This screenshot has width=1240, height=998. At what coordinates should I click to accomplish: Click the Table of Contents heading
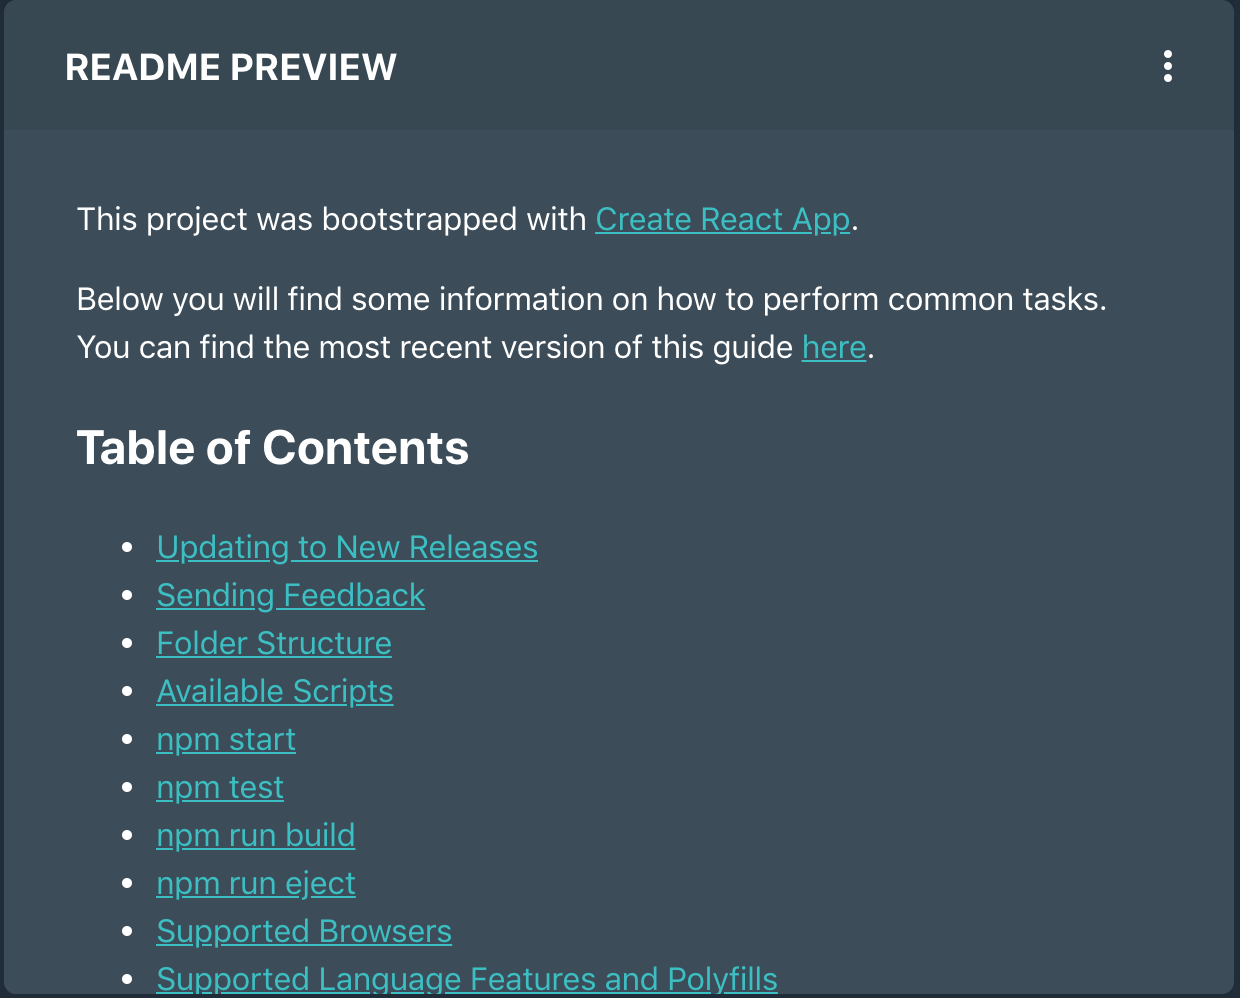click(273, 448)
